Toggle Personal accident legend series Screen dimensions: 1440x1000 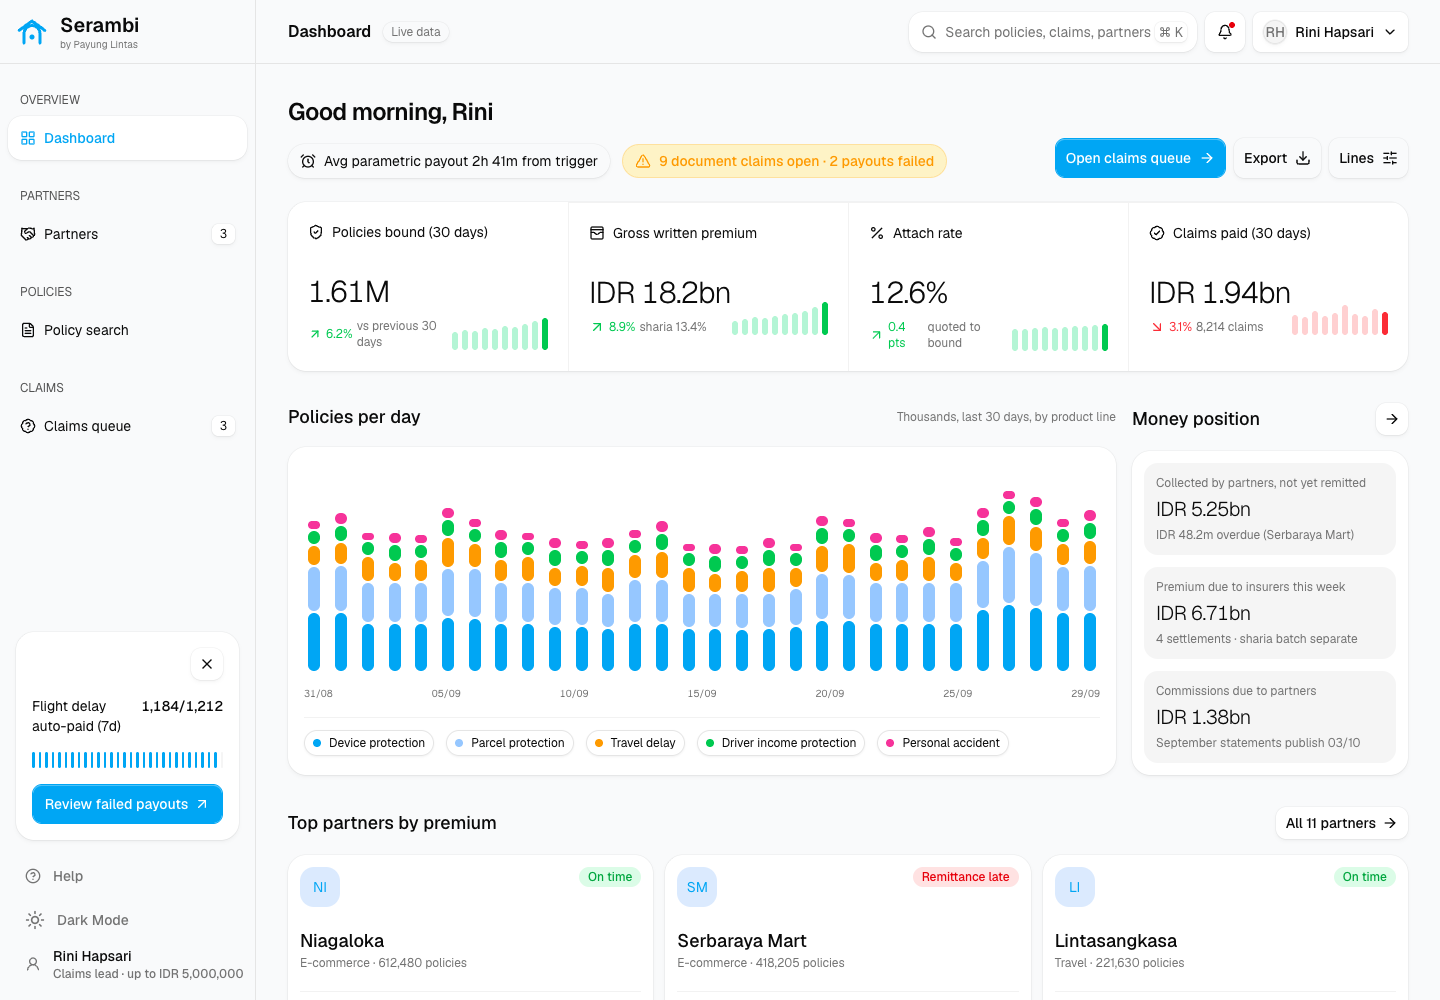pos(943,743)
